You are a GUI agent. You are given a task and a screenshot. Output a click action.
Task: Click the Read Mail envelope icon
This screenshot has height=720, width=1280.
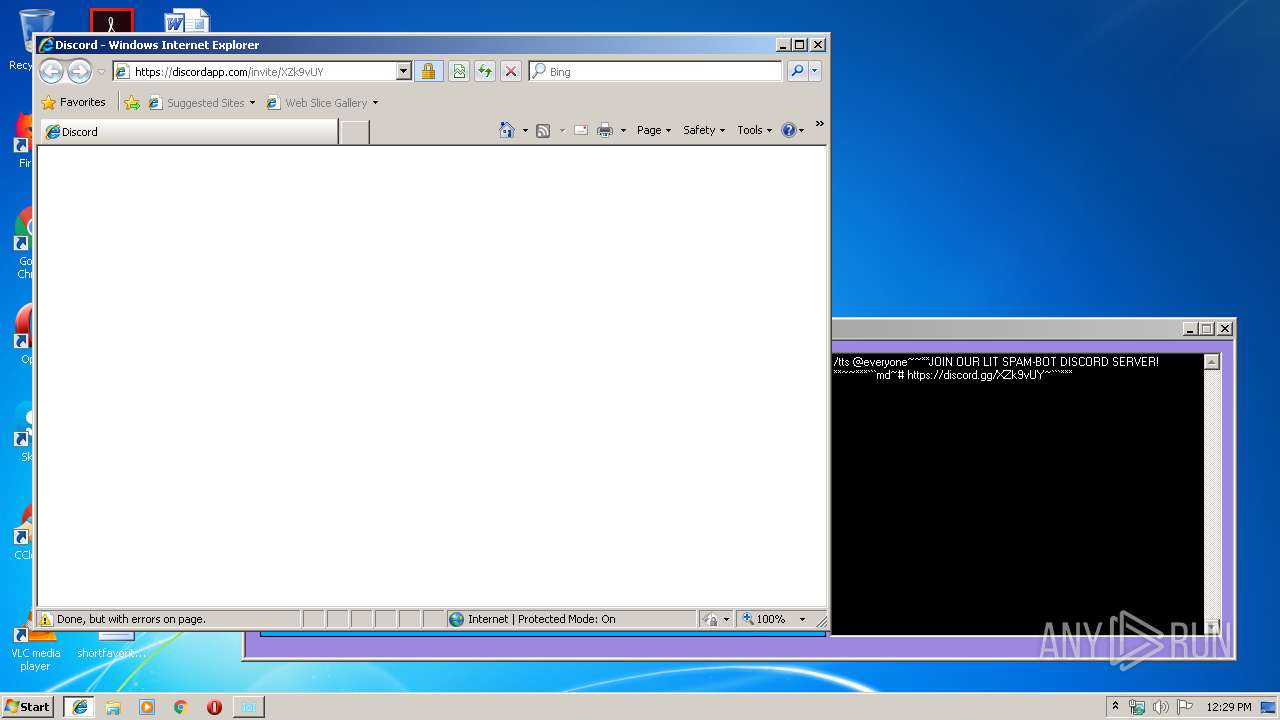[581, 130]
